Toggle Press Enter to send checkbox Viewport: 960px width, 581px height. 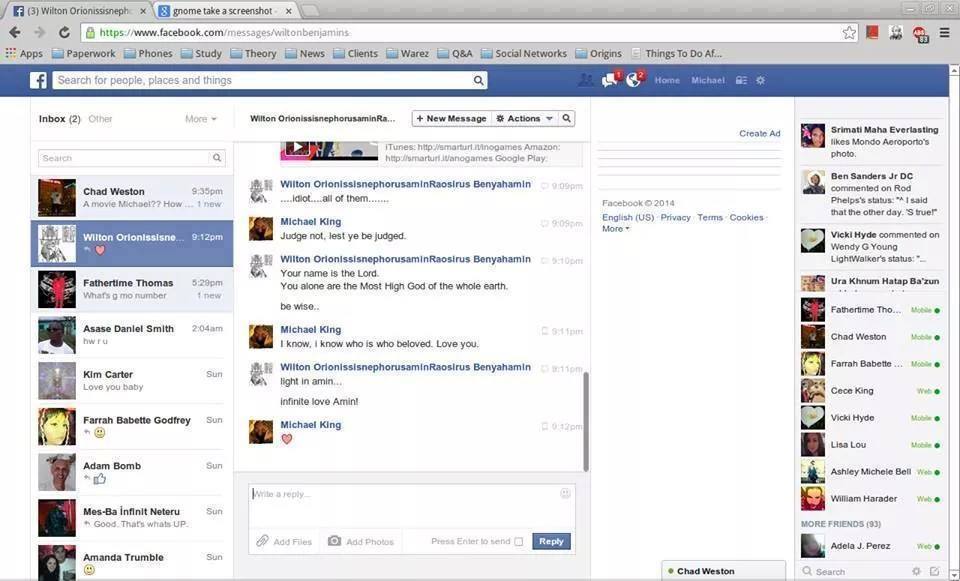[x=519, y=542]
